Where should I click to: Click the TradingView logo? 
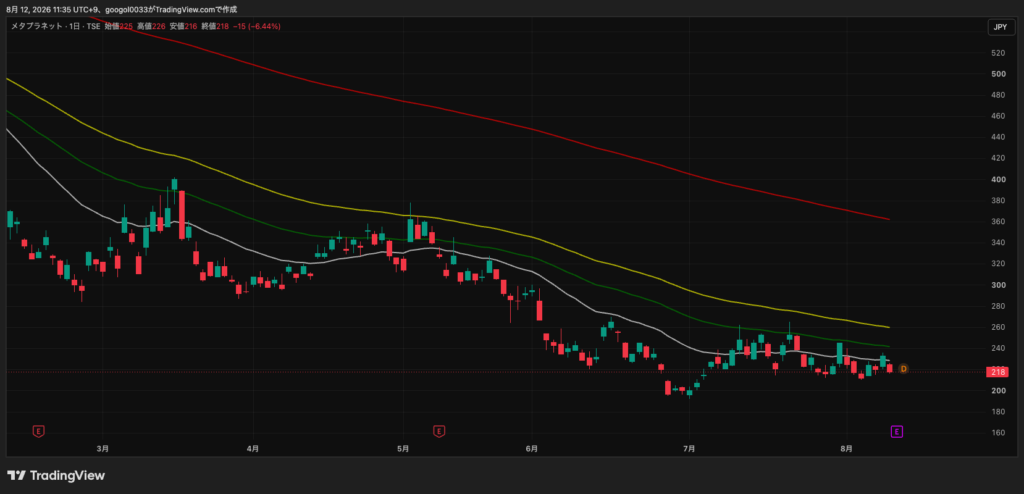pos(56,475)
